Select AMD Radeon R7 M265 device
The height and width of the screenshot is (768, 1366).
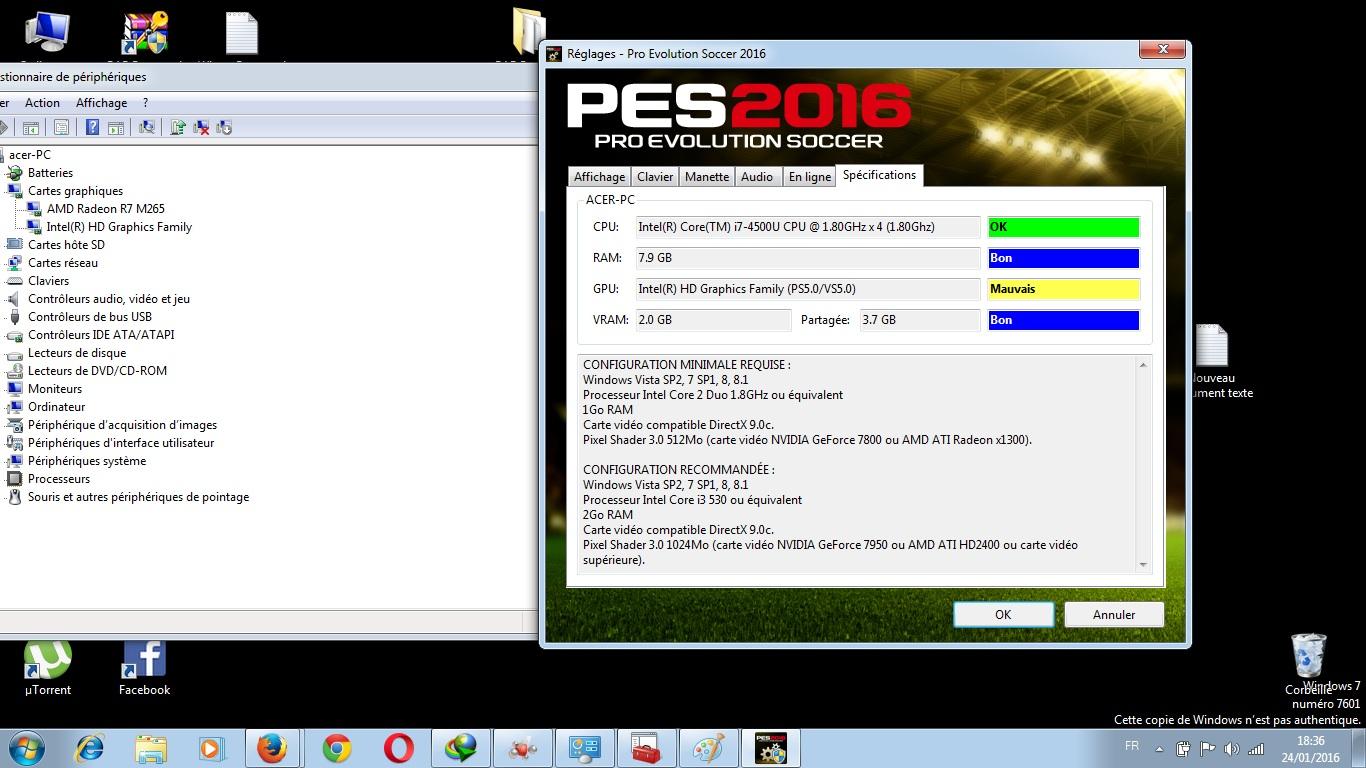click(x=105, y=209)
